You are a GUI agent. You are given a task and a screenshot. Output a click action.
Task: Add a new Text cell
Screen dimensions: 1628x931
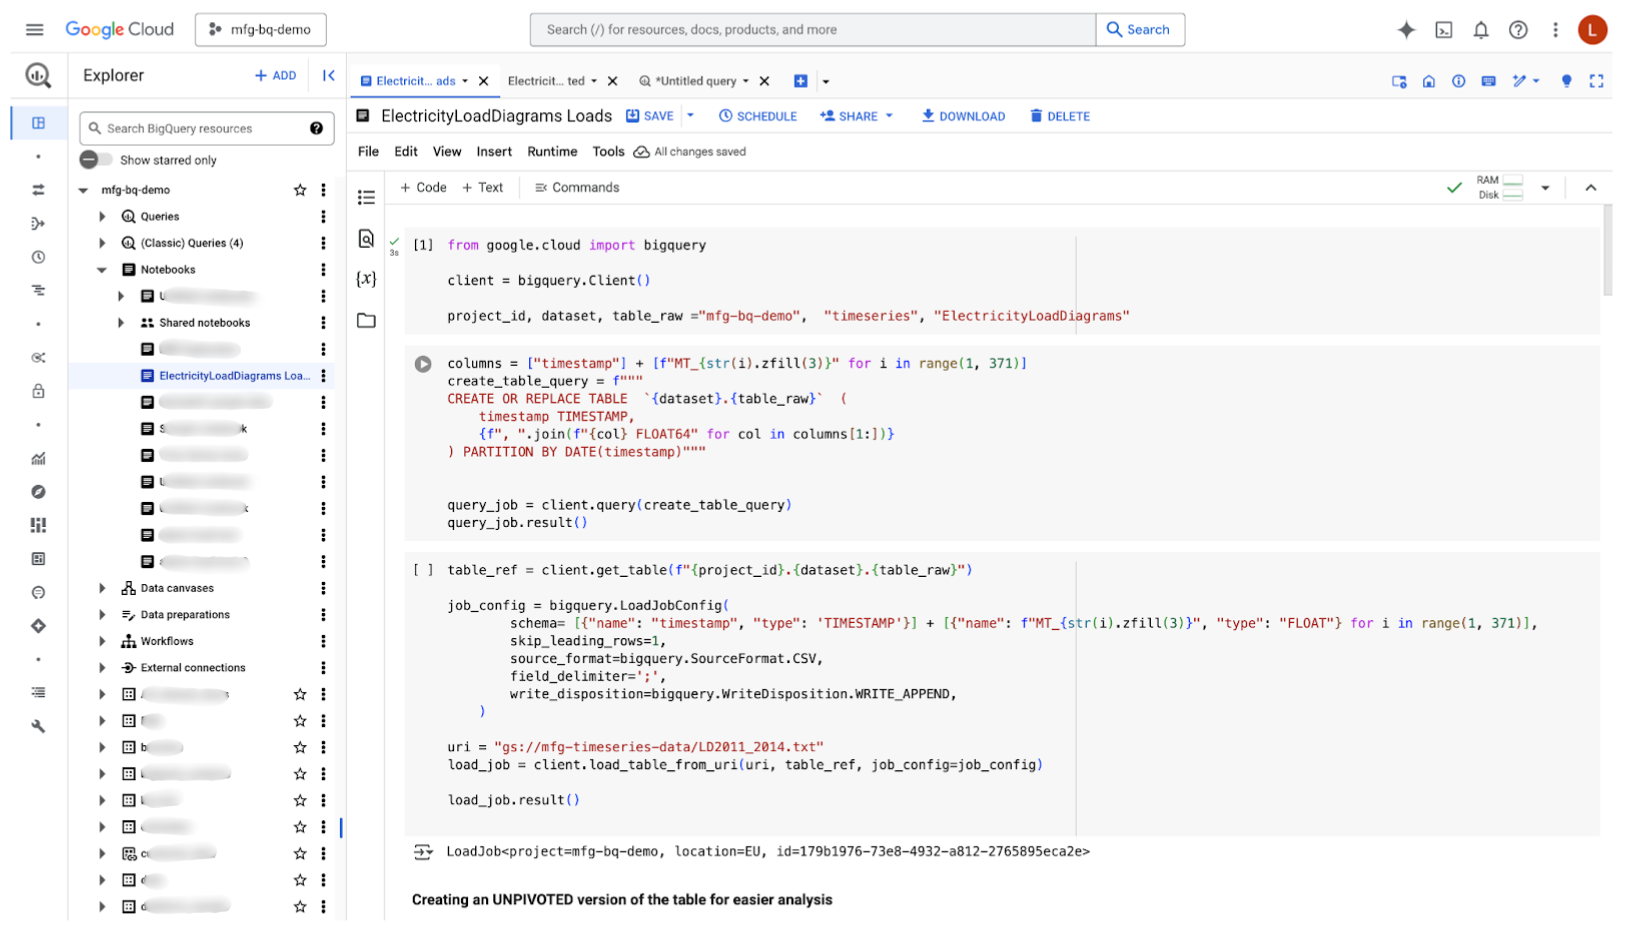(x=483, y=188)
